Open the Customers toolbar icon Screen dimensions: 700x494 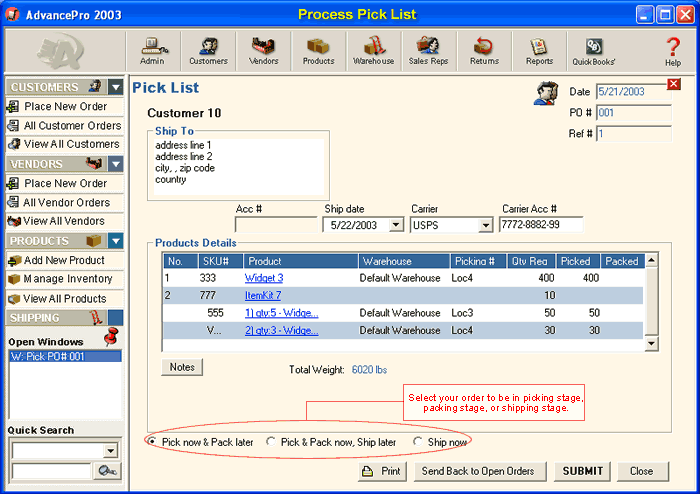click(208, 51)
